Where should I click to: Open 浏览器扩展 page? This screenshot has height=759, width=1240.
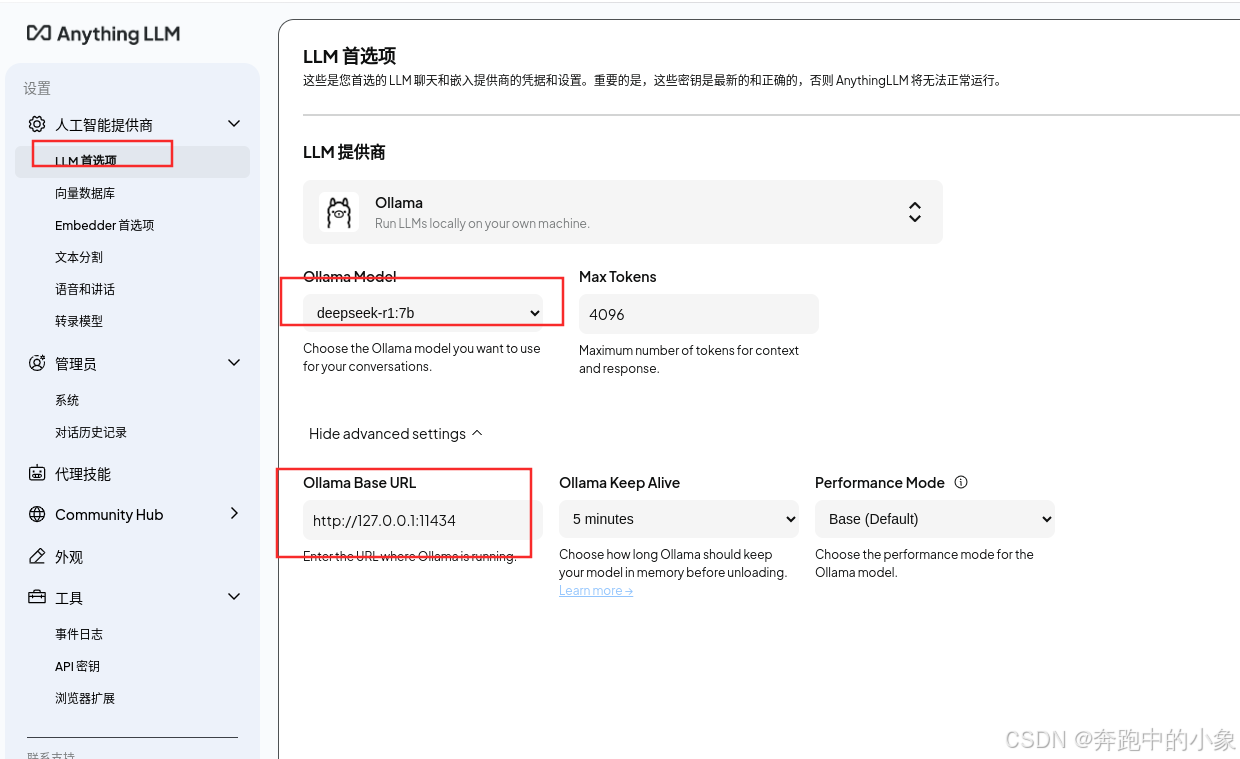click(x=85, y=698)
